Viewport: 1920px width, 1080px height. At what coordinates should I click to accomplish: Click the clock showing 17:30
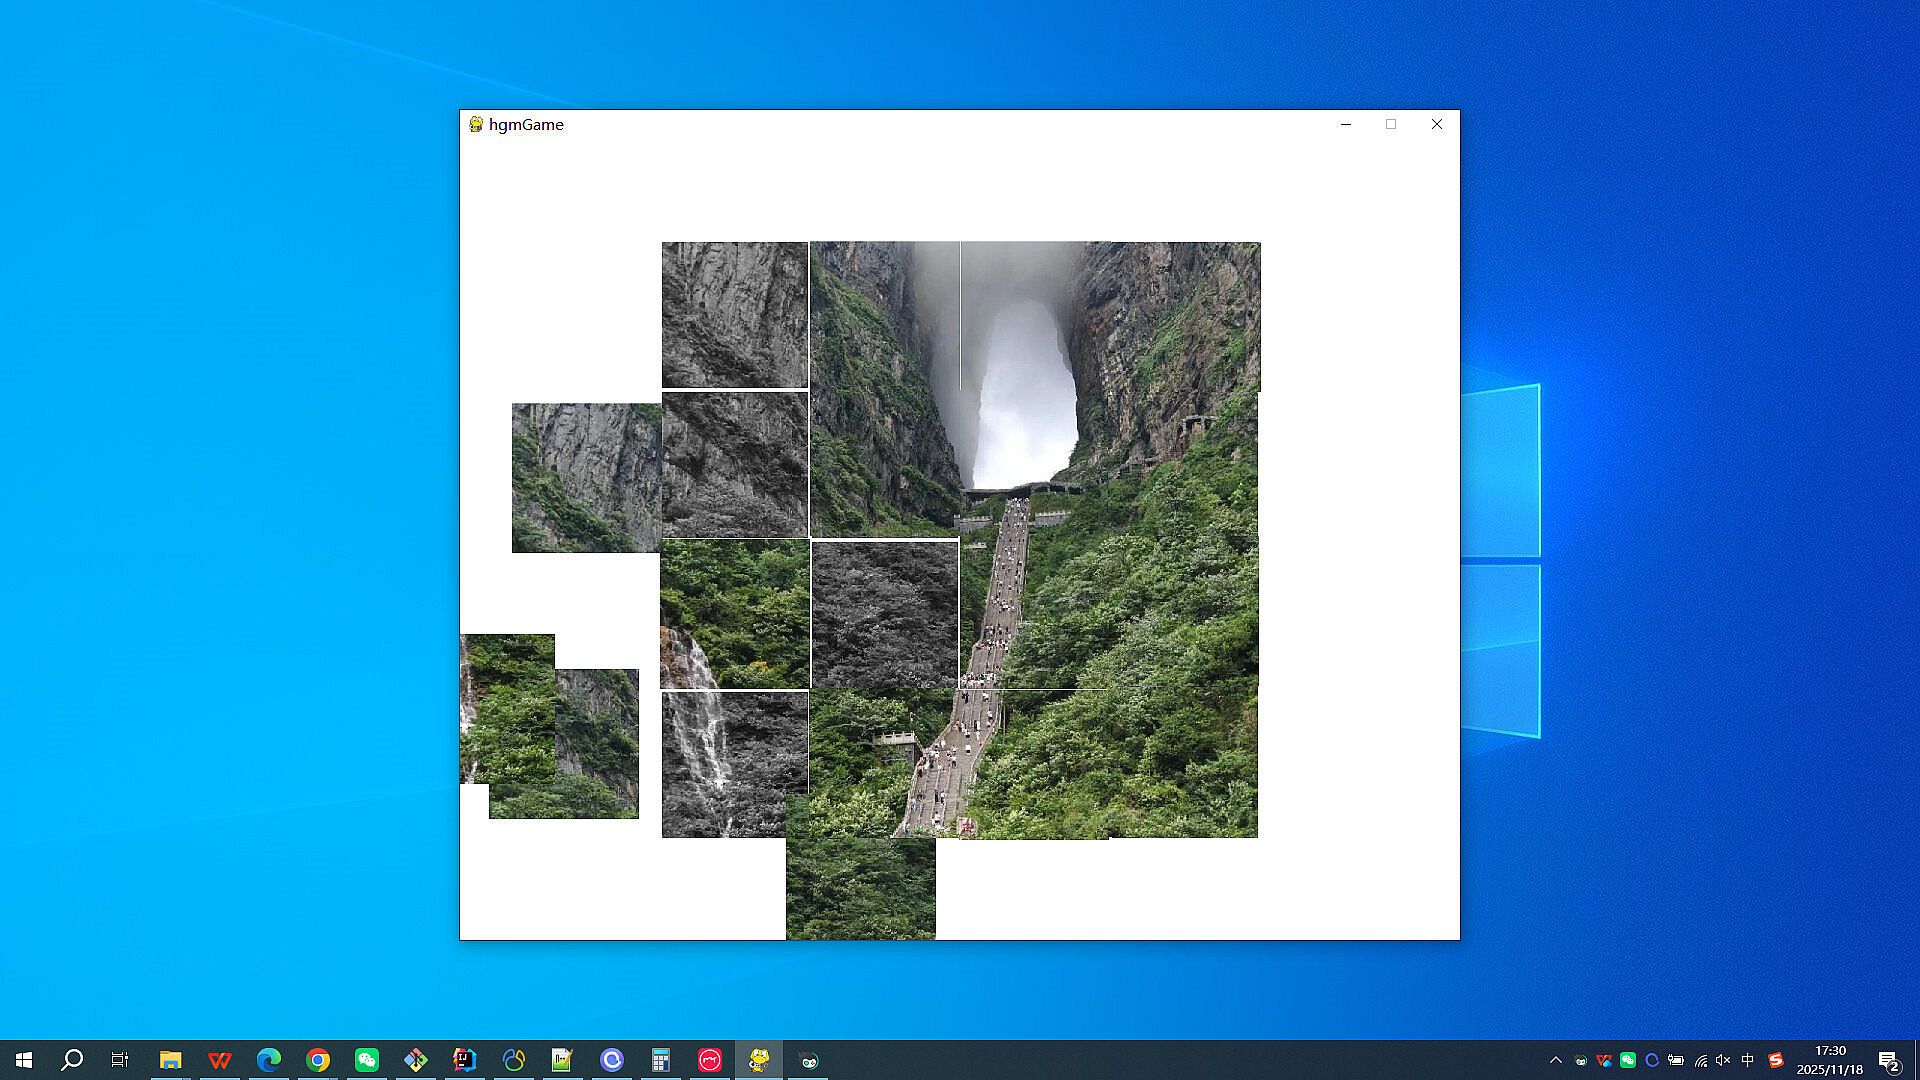pos(1830,1060)
